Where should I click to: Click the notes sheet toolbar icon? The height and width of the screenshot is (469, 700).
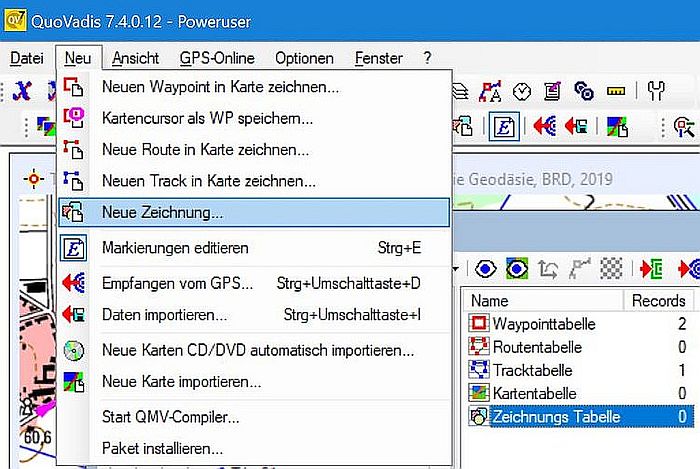click(x=553, y=91)
